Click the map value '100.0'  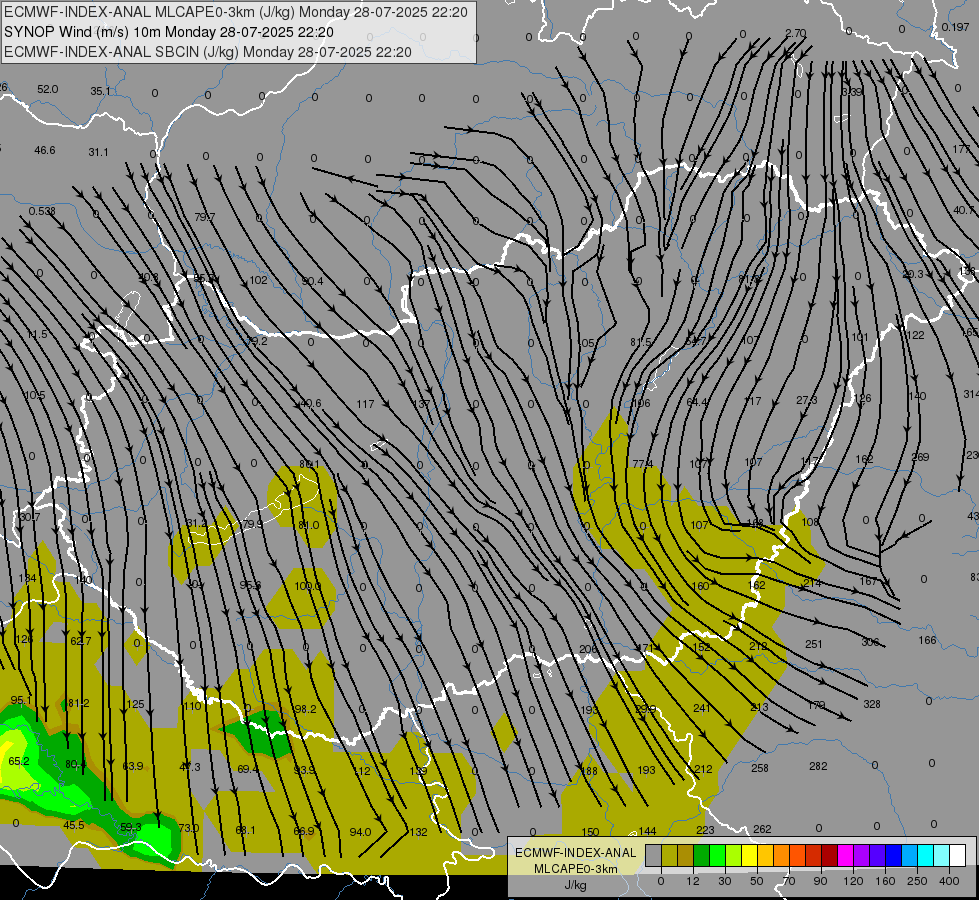(307, 586)
